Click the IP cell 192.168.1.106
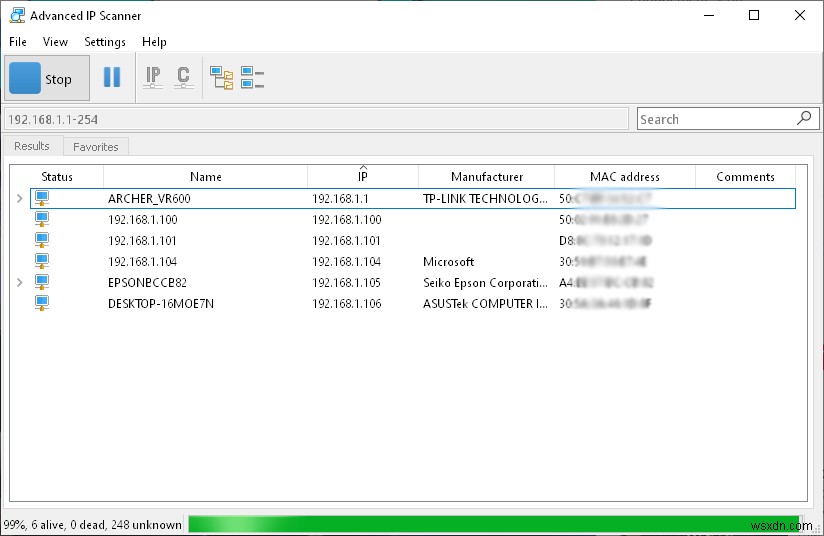Screen dimensions: 824x536 [x=347, y=304]
